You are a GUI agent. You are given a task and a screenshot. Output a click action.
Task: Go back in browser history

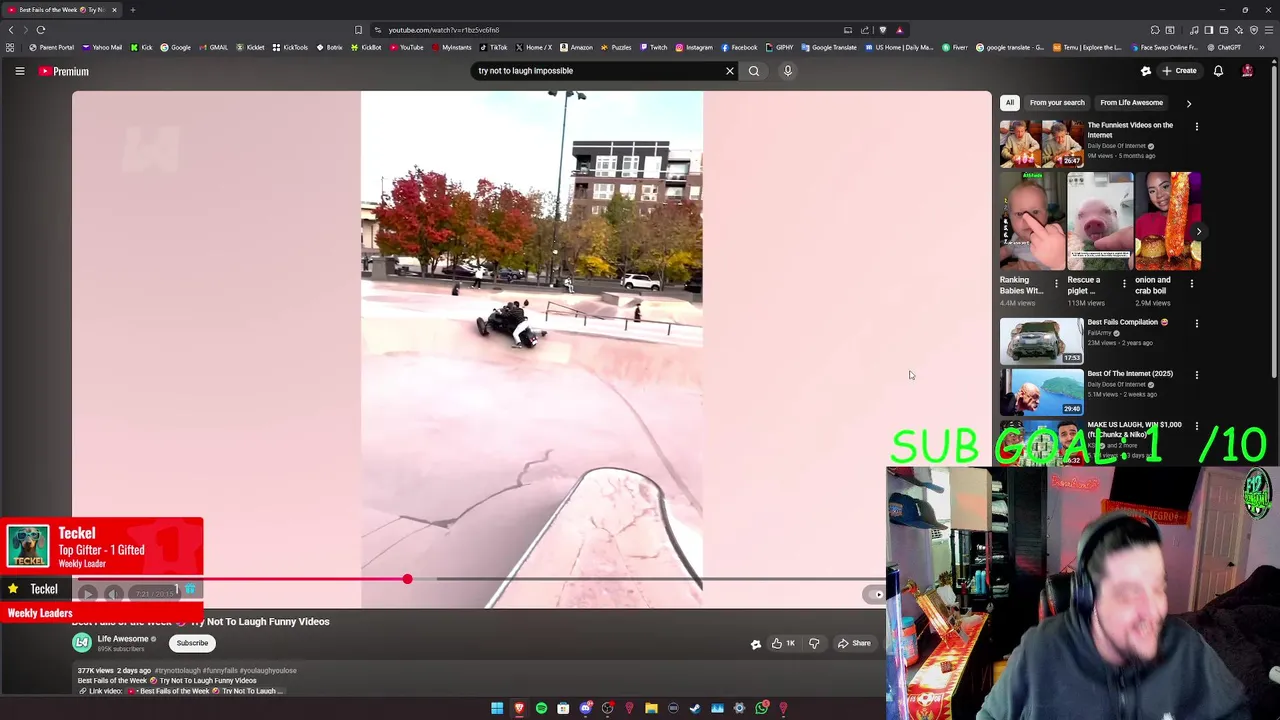tap(11, 30)
